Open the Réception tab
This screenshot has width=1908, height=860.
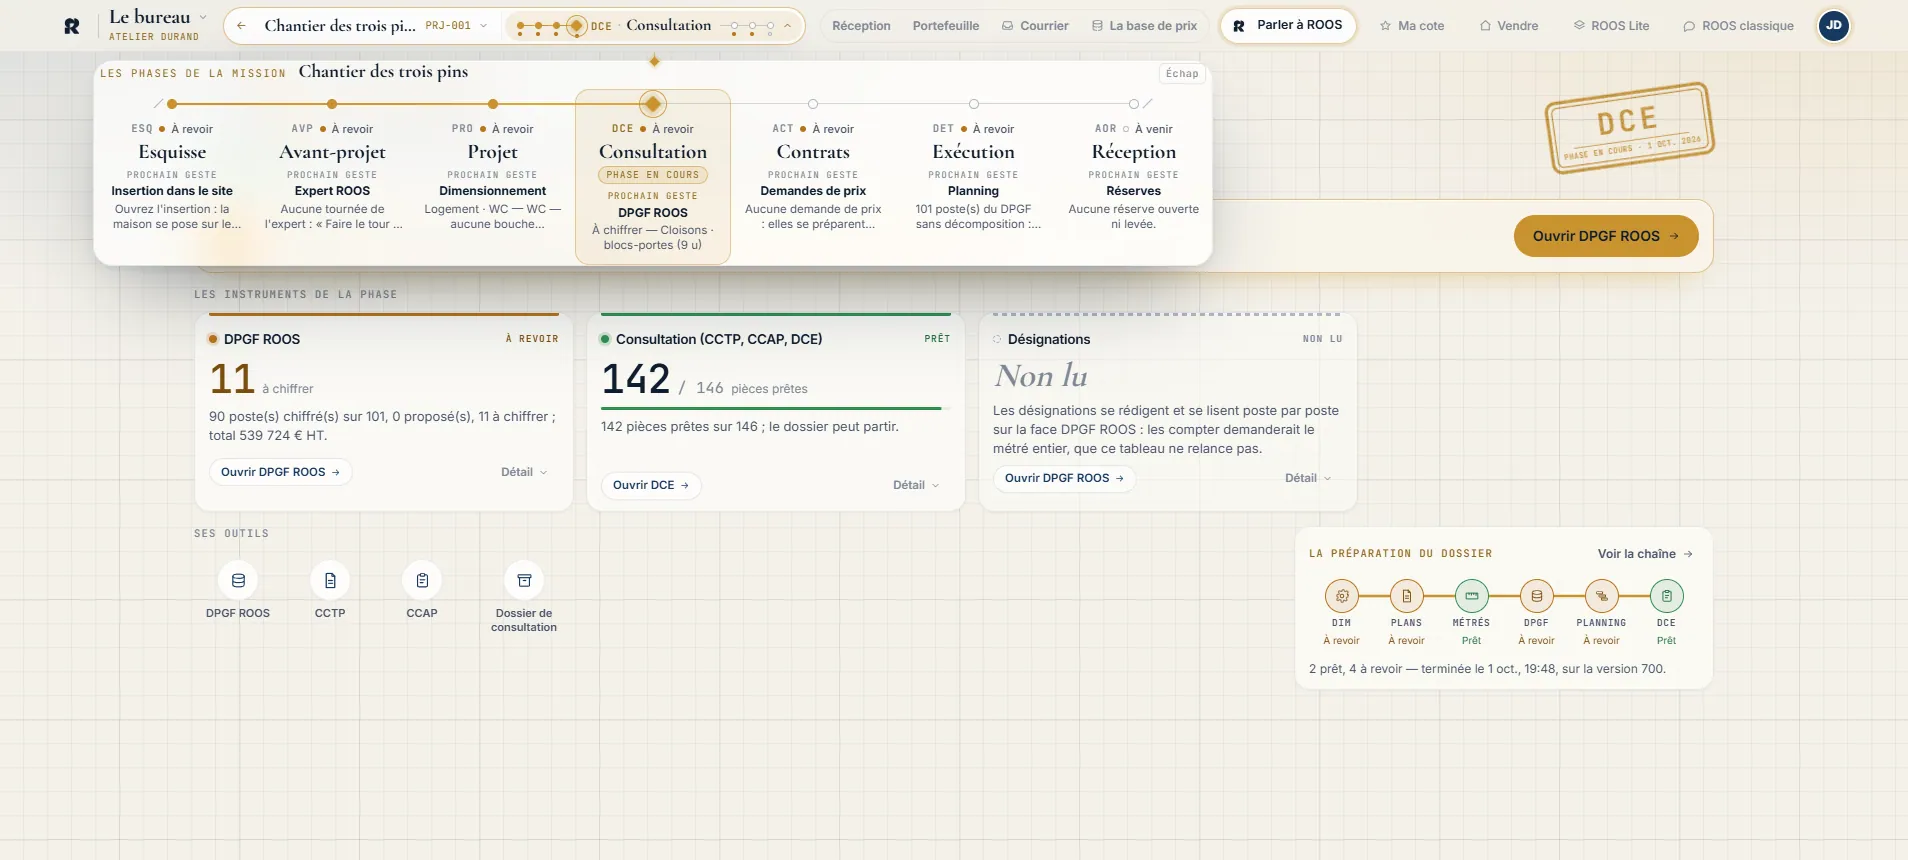861,26
